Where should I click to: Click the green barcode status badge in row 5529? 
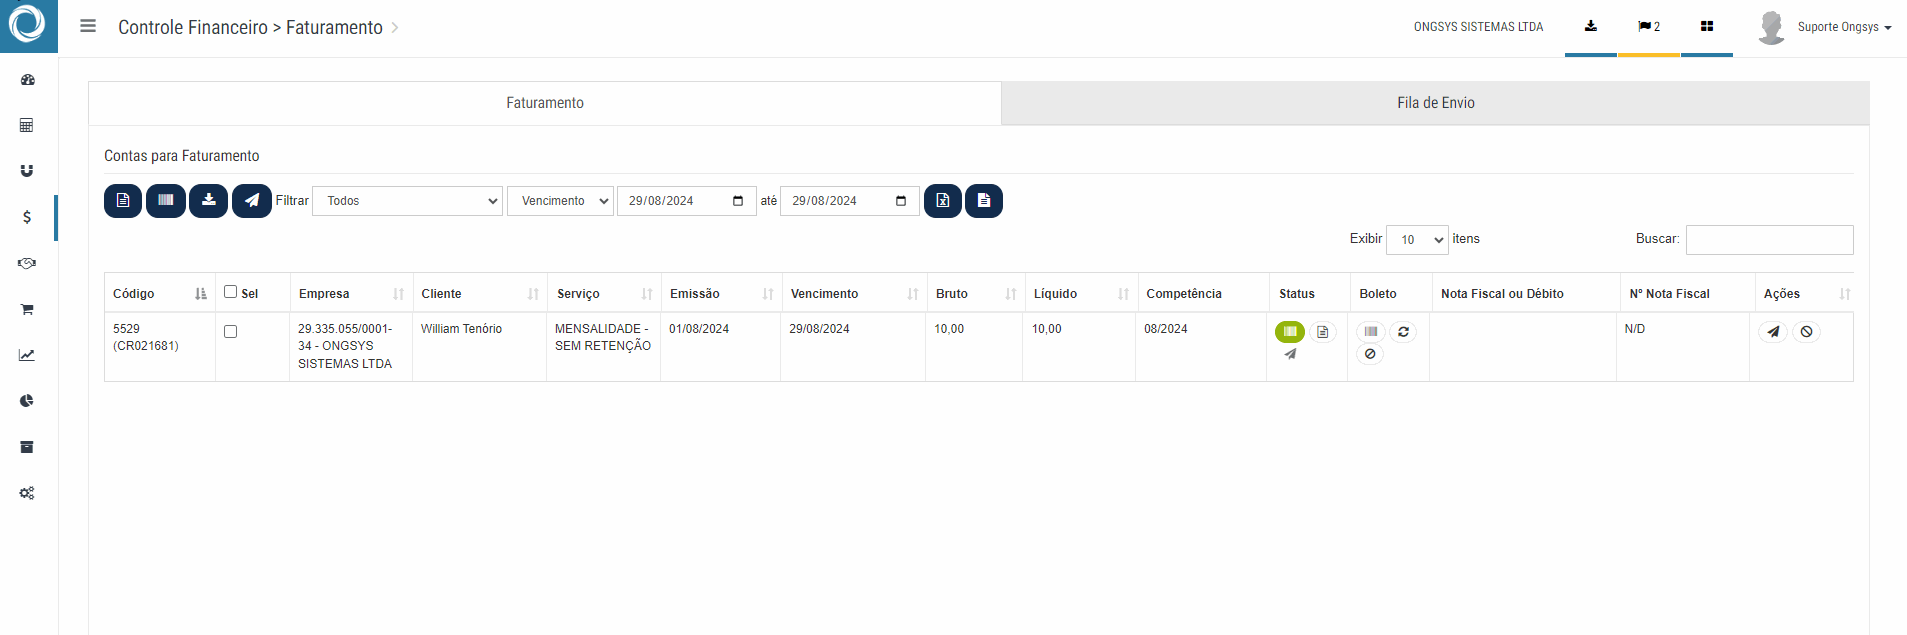pos(1290,331)
